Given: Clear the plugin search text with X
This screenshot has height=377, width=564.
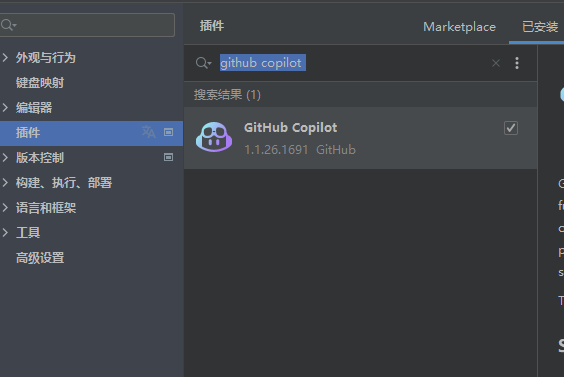Looking at the screenshot, I should tap(496, 63).
